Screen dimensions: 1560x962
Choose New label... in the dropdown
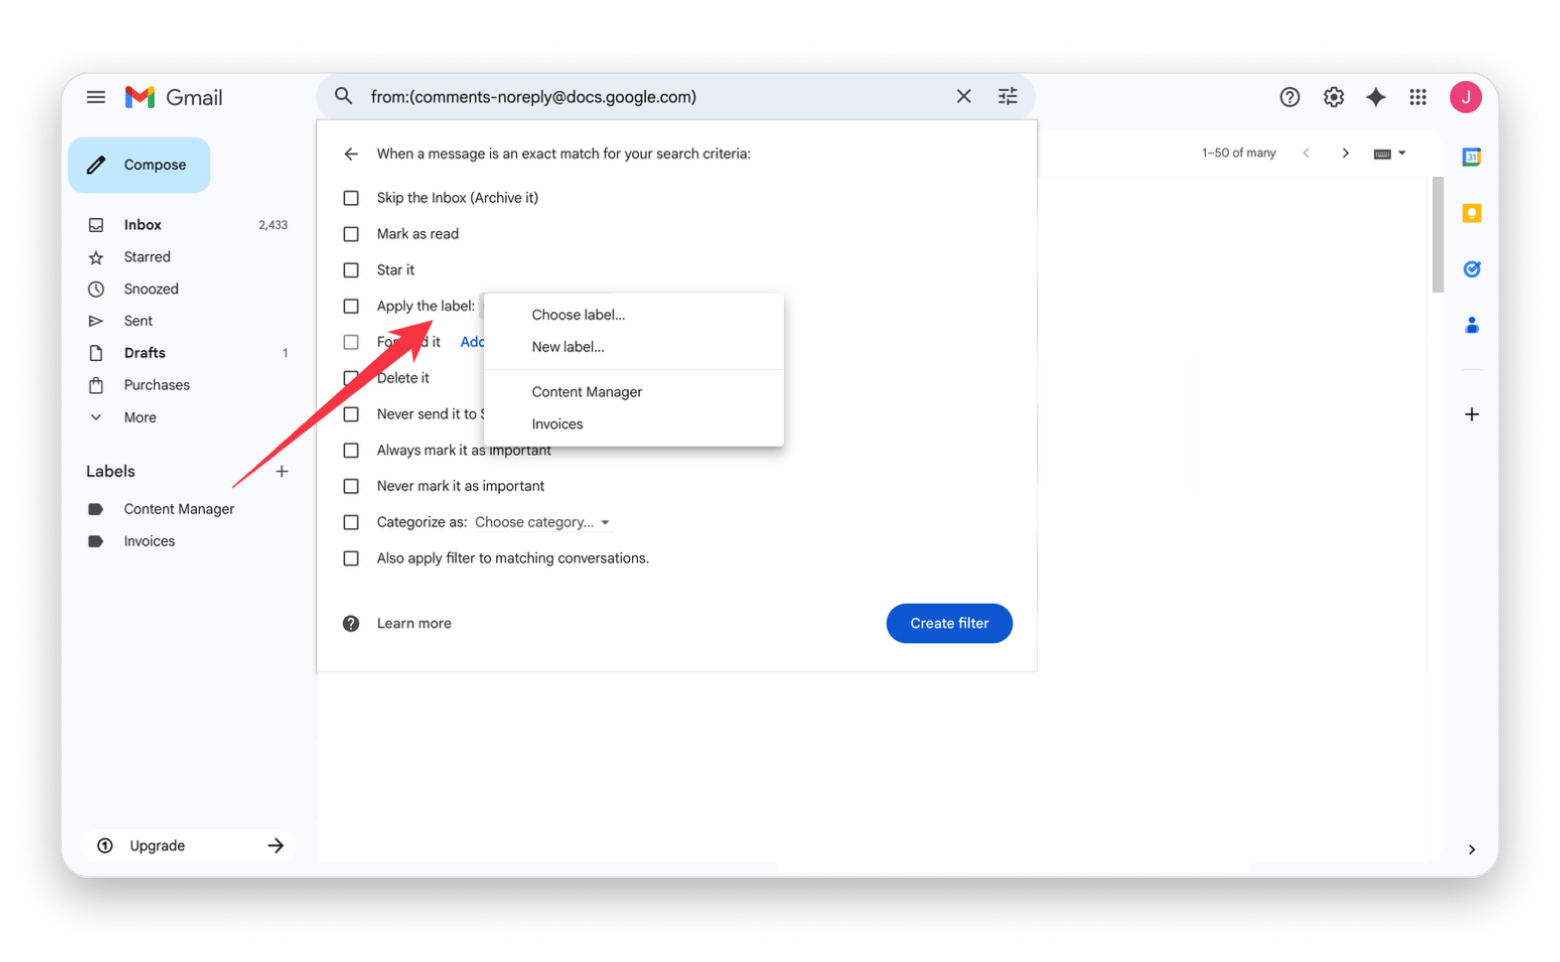[x=567, y=347]
